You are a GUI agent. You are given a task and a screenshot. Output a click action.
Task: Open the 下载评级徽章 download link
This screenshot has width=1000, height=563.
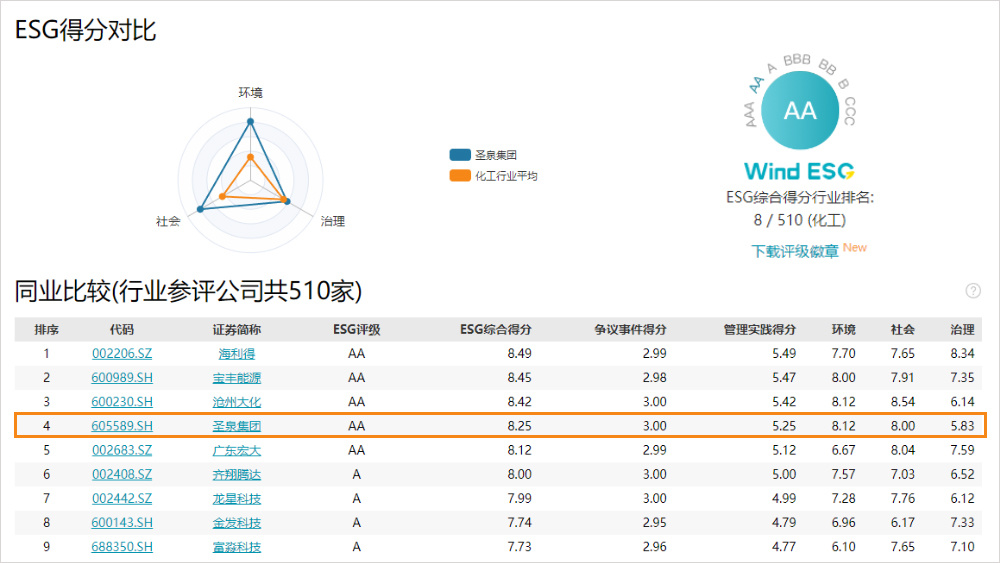click(795, 251)
